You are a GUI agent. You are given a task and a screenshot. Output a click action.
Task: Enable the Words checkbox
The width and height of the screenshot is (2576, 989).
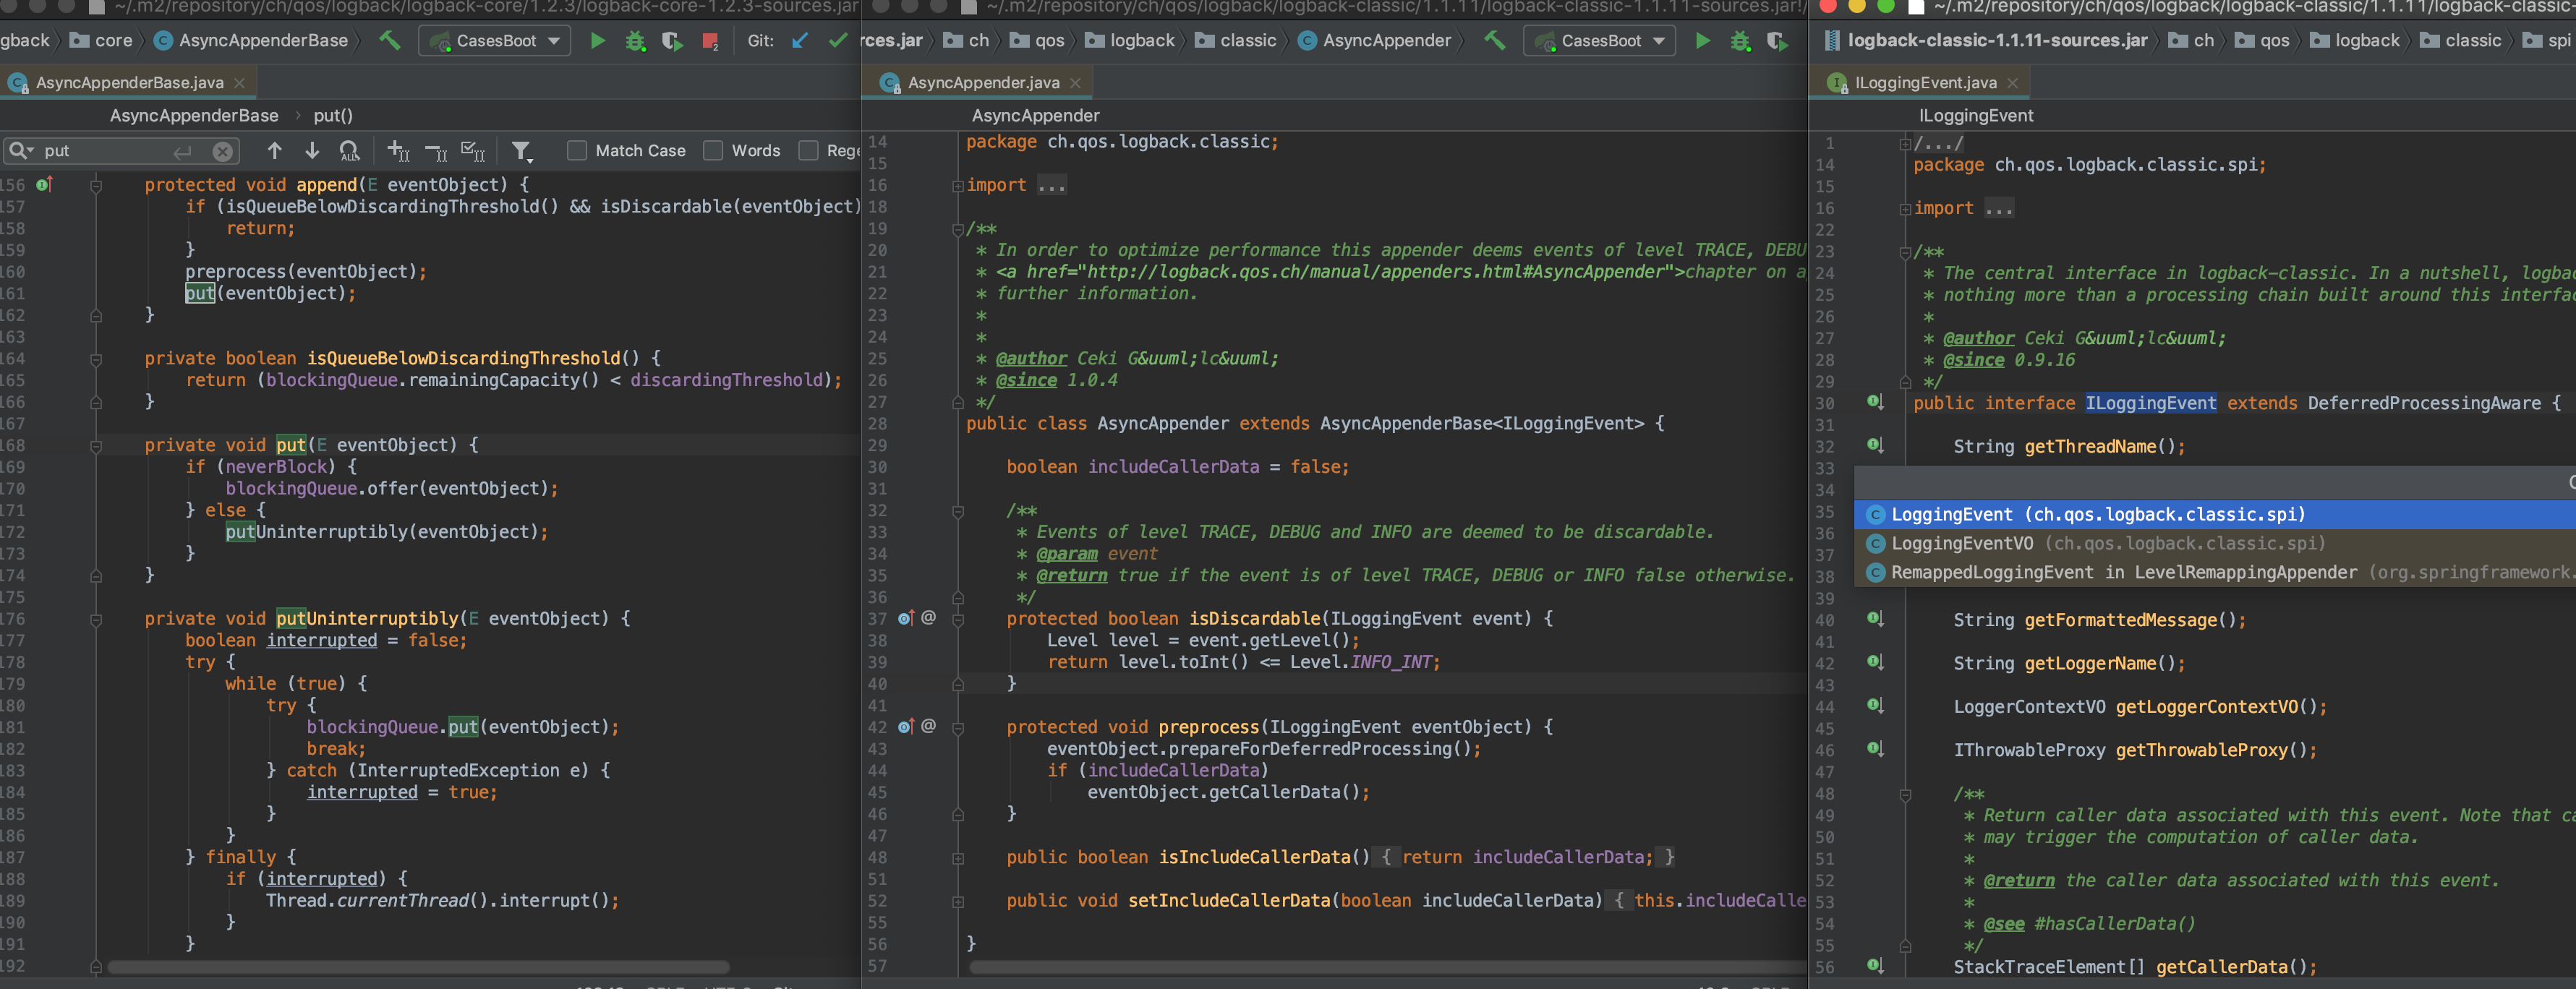pyautogui.click(x=713, y=151)
